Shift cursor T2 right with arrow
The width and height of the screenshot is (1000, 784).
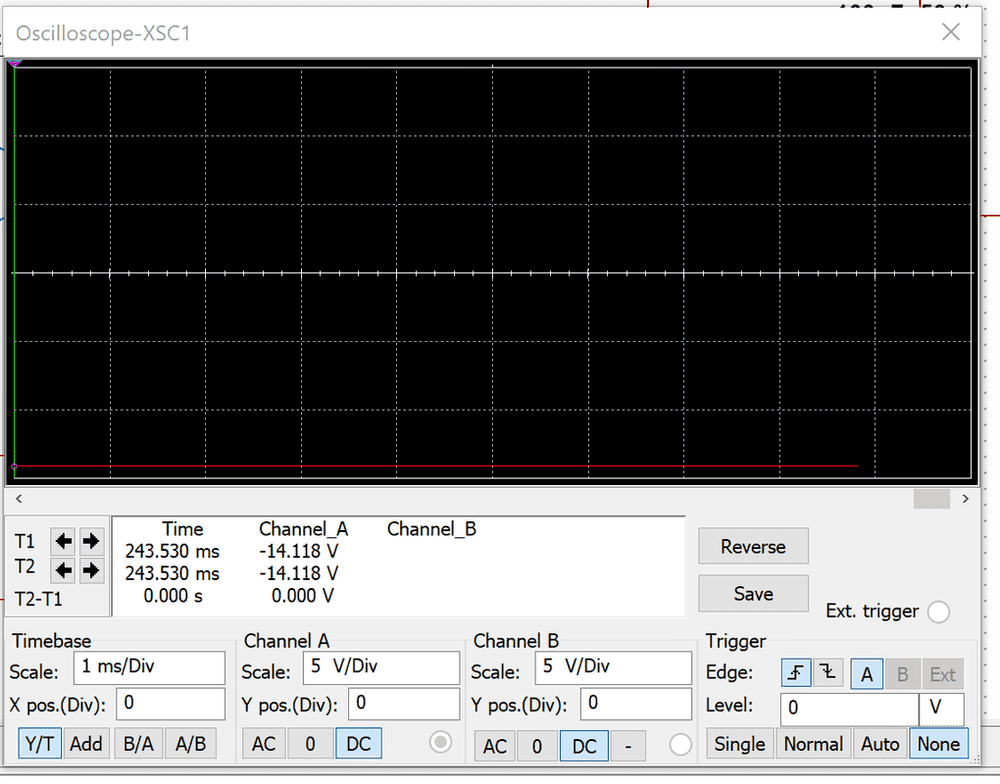[x=91, y=570]
